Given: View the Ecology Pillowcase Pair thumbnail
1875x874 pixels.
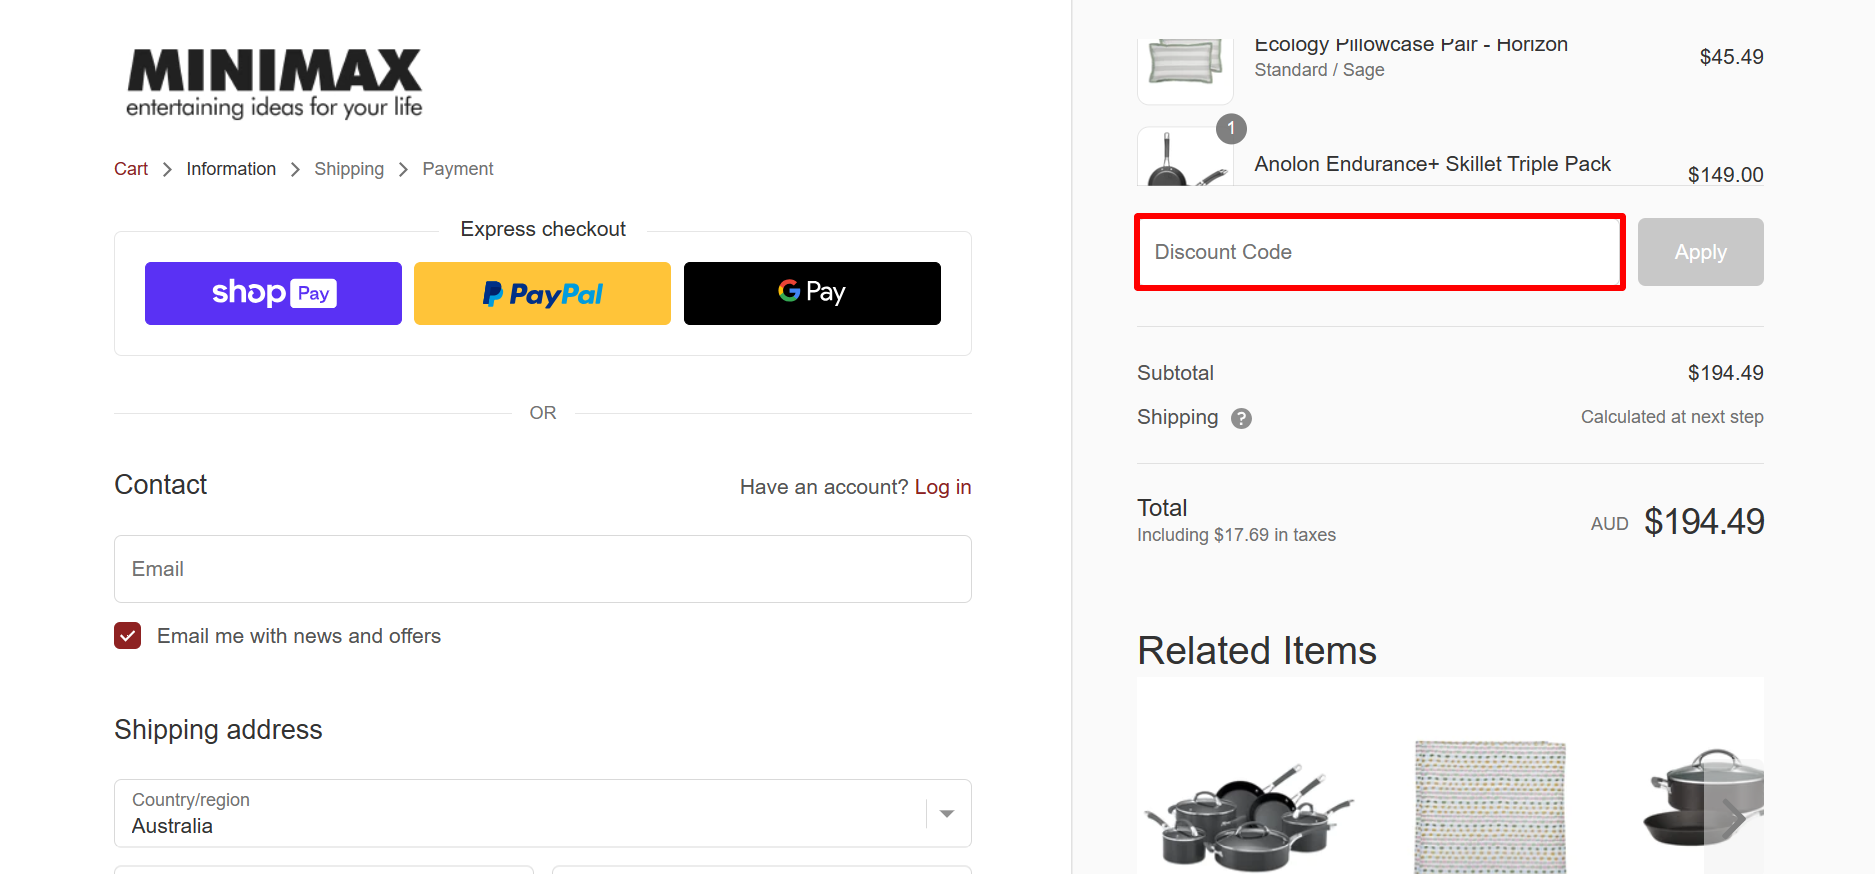Looking at the screenshot, I should click(x=1184, y=70).
